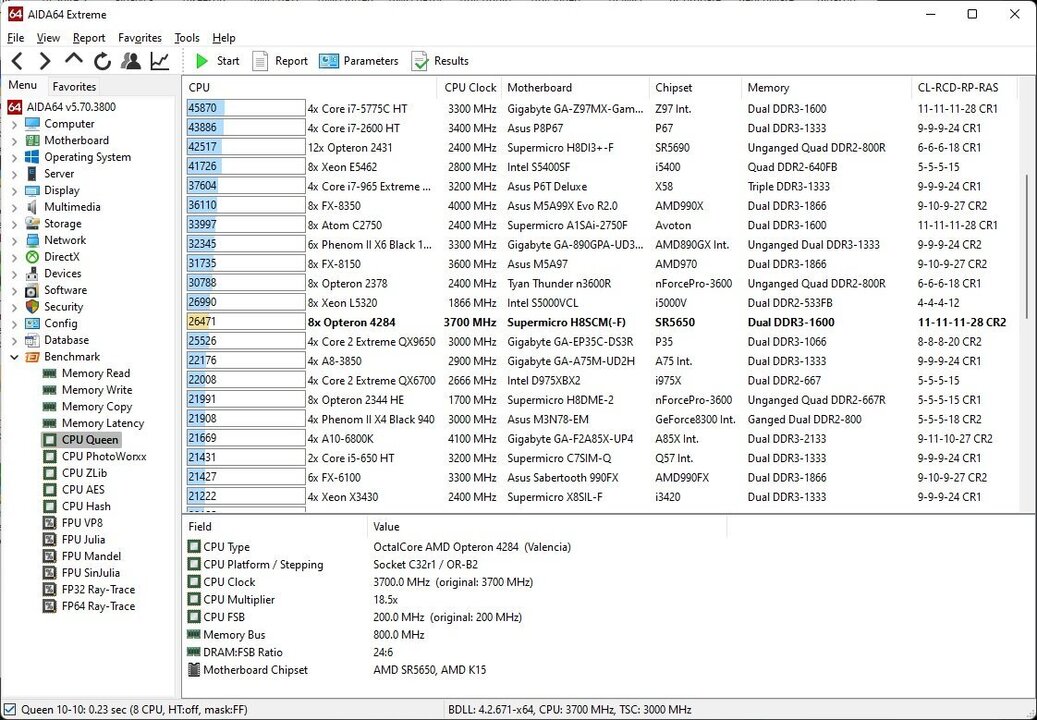Screen dimensions: 1037x720
Task: Click the Report button
Action: point(280,60)
